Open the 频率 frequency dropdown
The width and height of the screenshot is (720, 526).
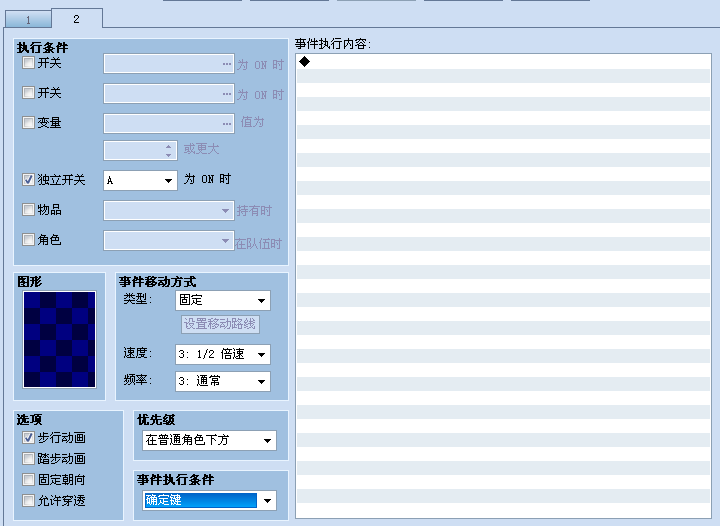pos(223,381)
